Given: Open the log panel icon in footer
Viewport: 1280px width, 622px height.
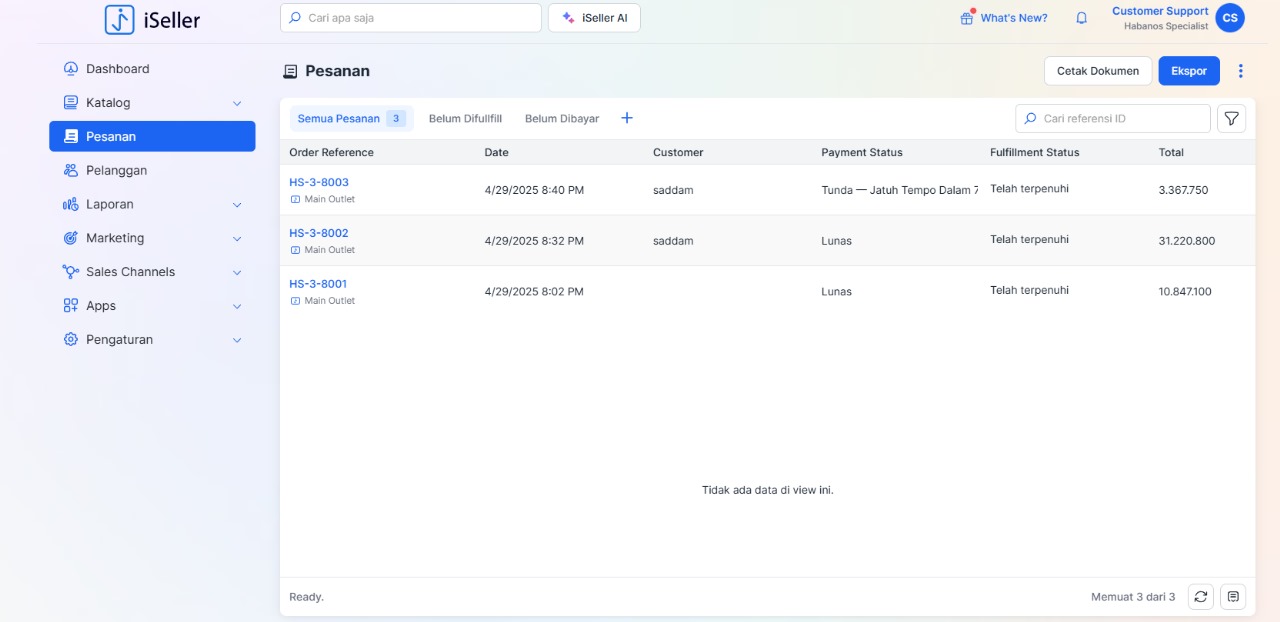Looking at the screenshot, I should point(1233,597).
